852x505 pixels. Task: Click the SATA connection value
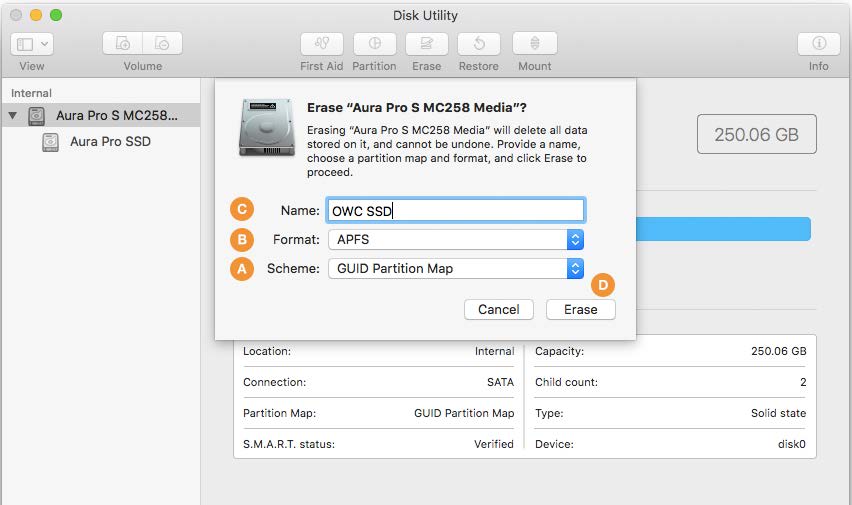click(500, 382)
